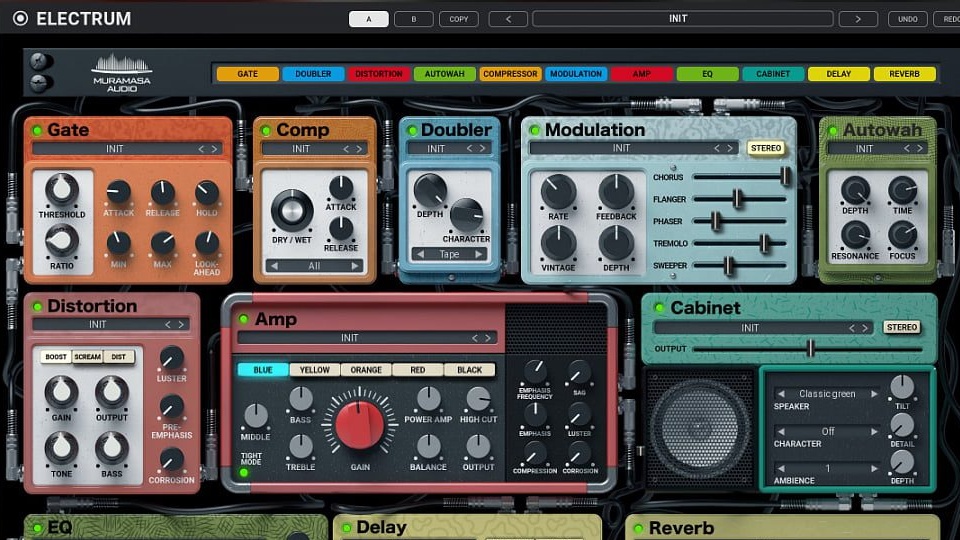
Task: Toggle Modulation STEREO button
Action: pyautogui.click(x=766, y=148)
